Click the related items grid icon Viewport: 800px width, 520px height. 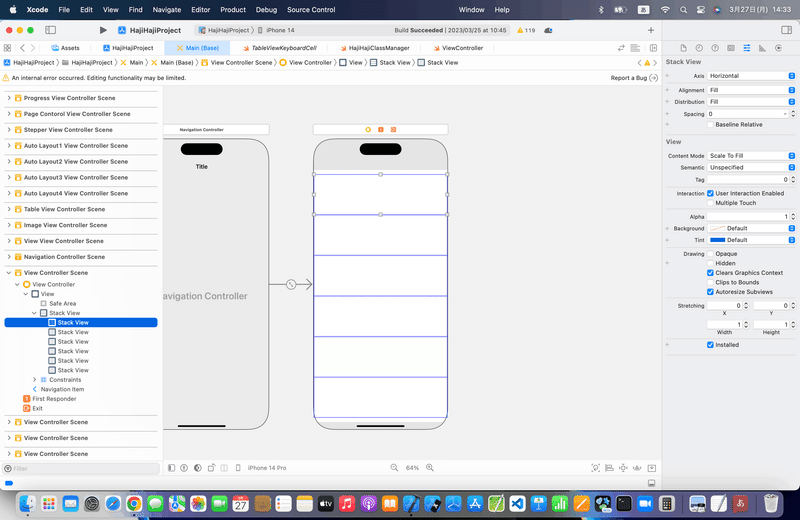[7, 48]
